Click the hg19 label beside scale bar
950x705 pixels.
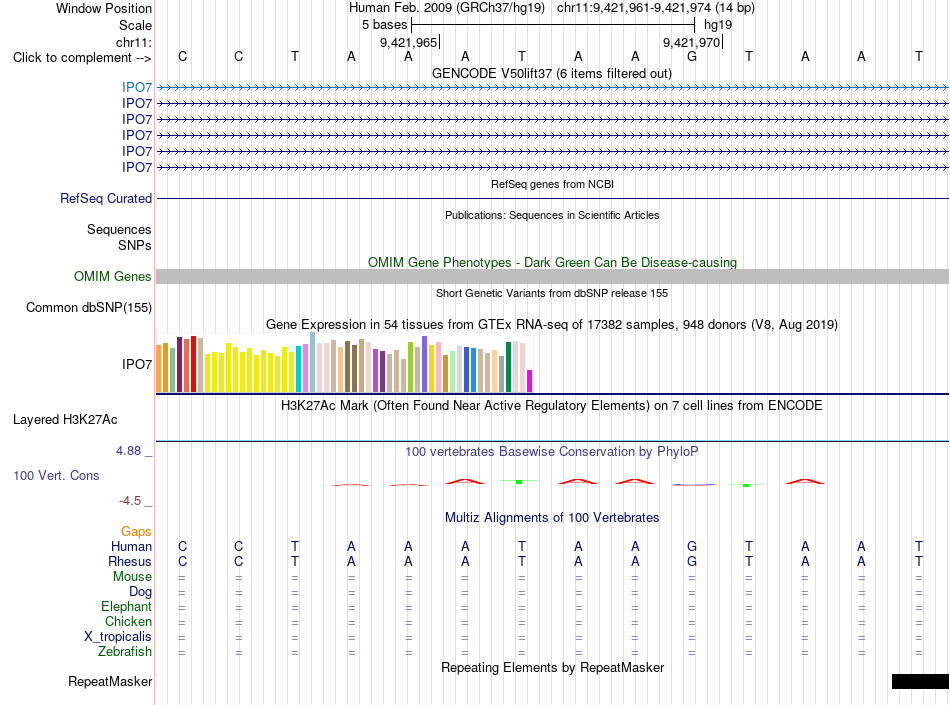(x=718, y=25)
